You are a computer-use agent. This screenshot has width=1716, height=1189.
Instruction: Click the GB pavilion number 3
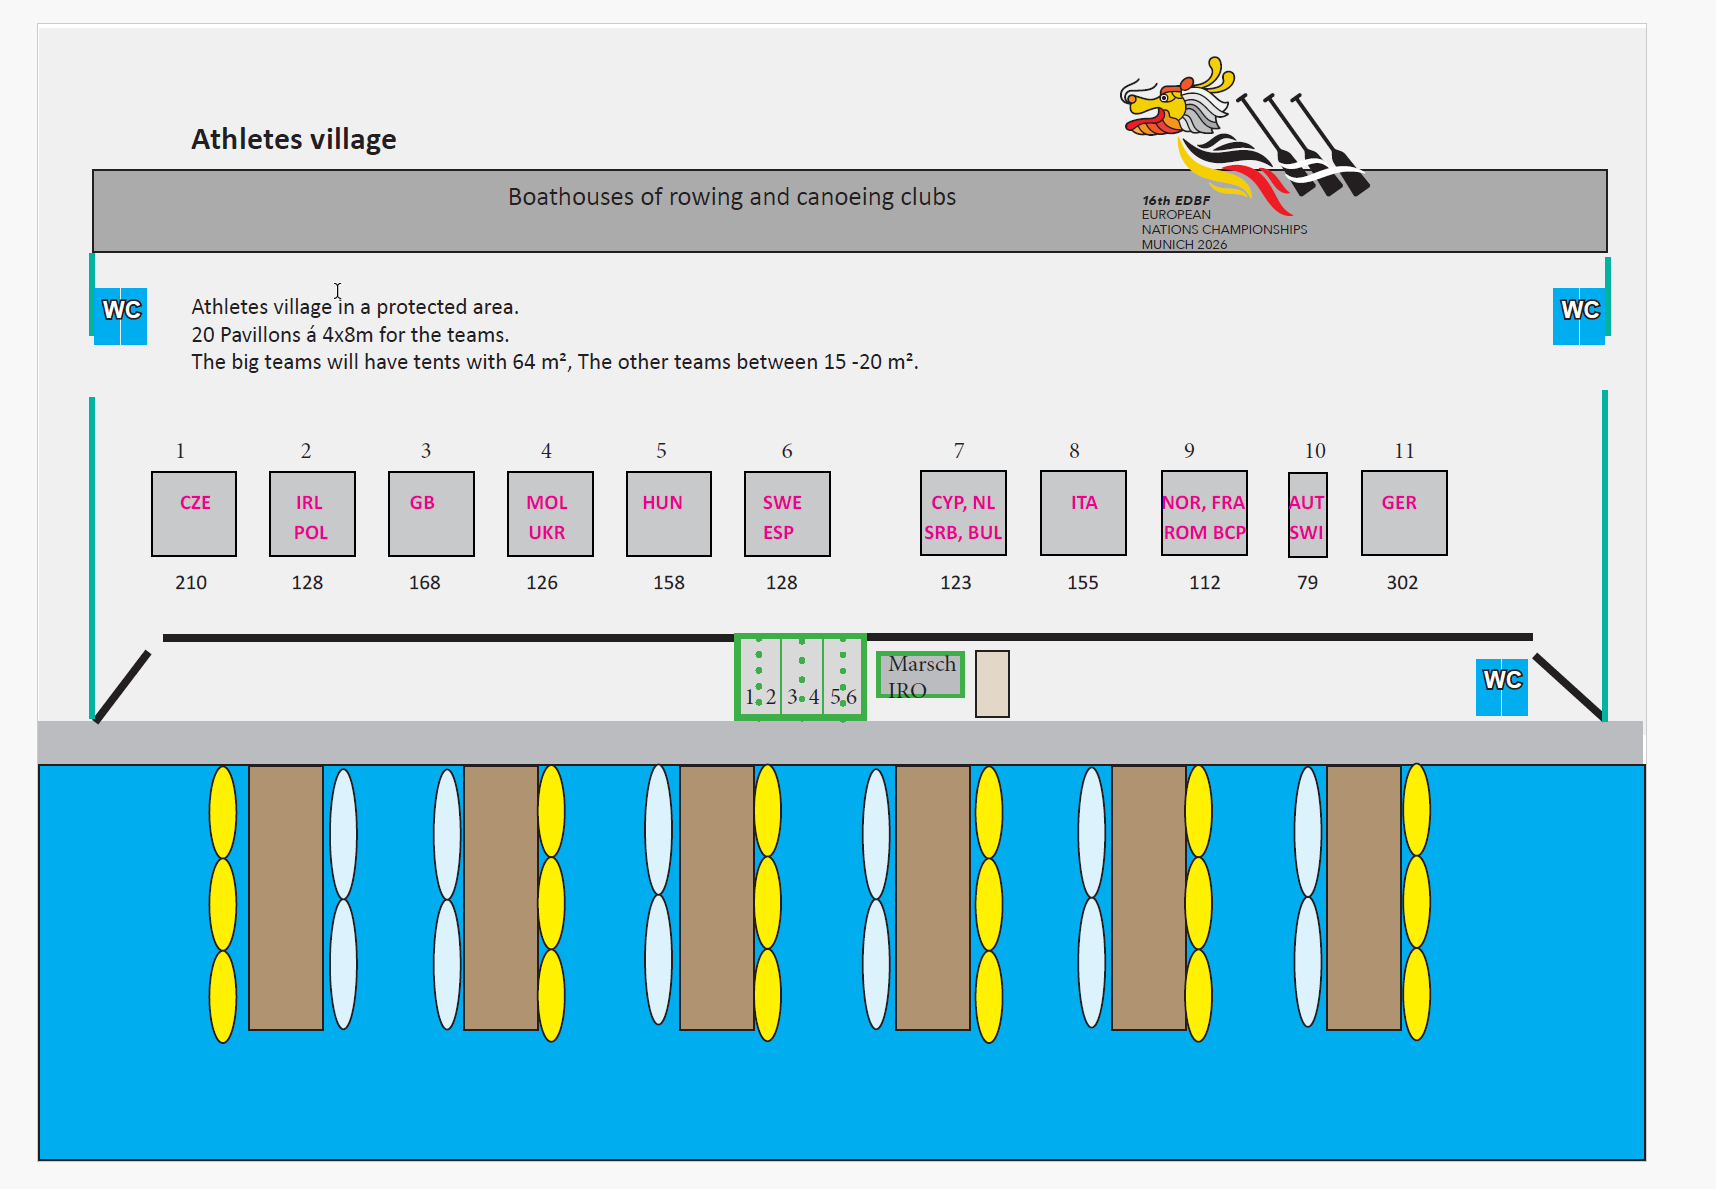[431, 514]
